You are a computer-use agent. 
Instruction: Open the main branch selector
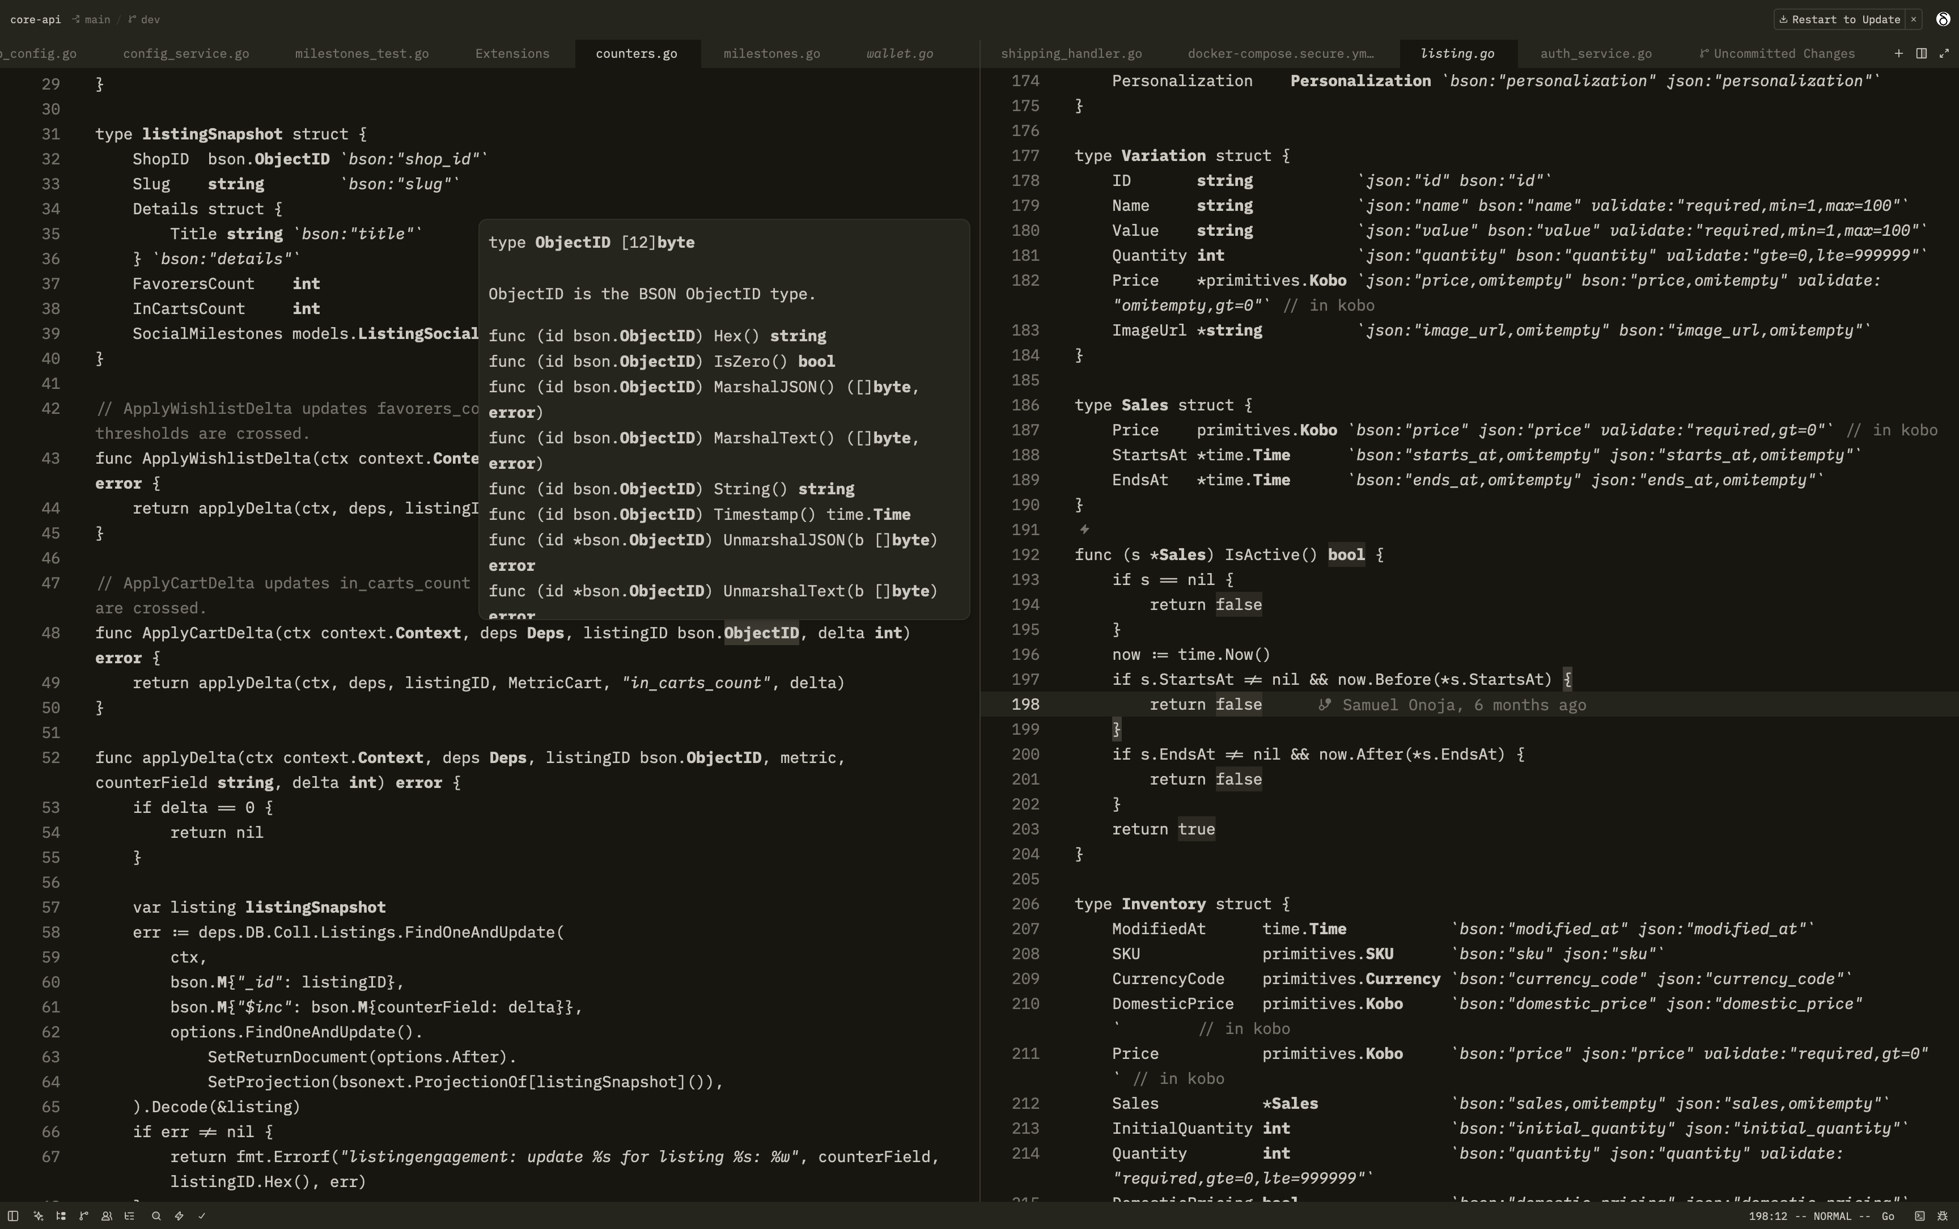pos(91,19)
